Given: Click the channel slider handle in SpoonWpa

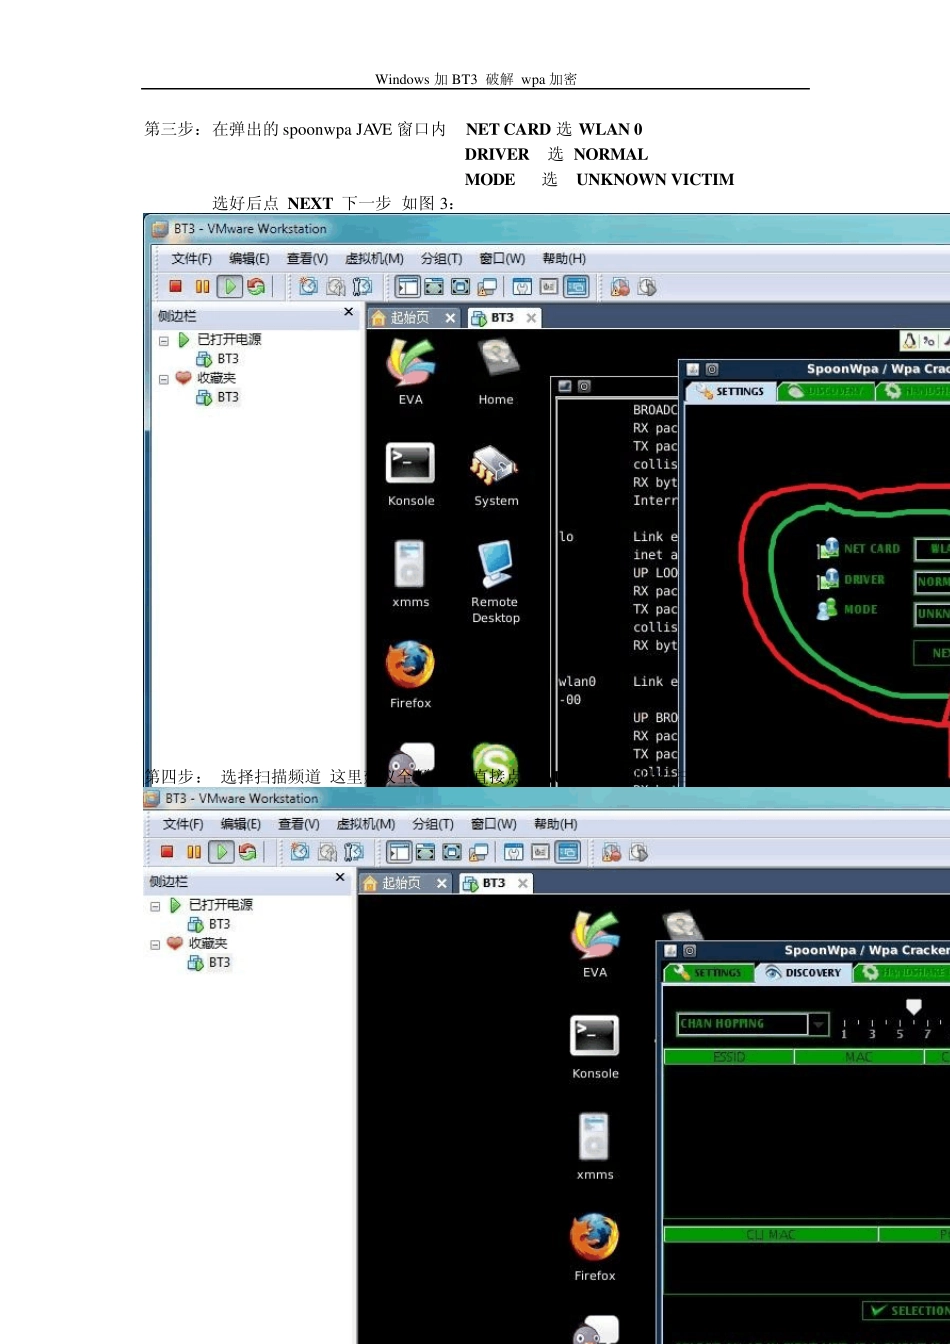Looking at the screenshot, I should click(x=913, y=1006).
